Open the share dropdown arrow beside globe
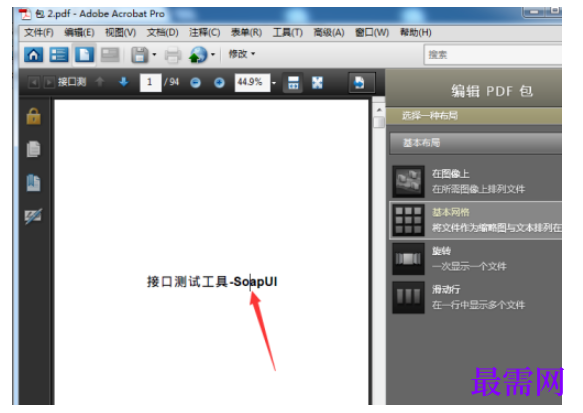 point(213,55)
